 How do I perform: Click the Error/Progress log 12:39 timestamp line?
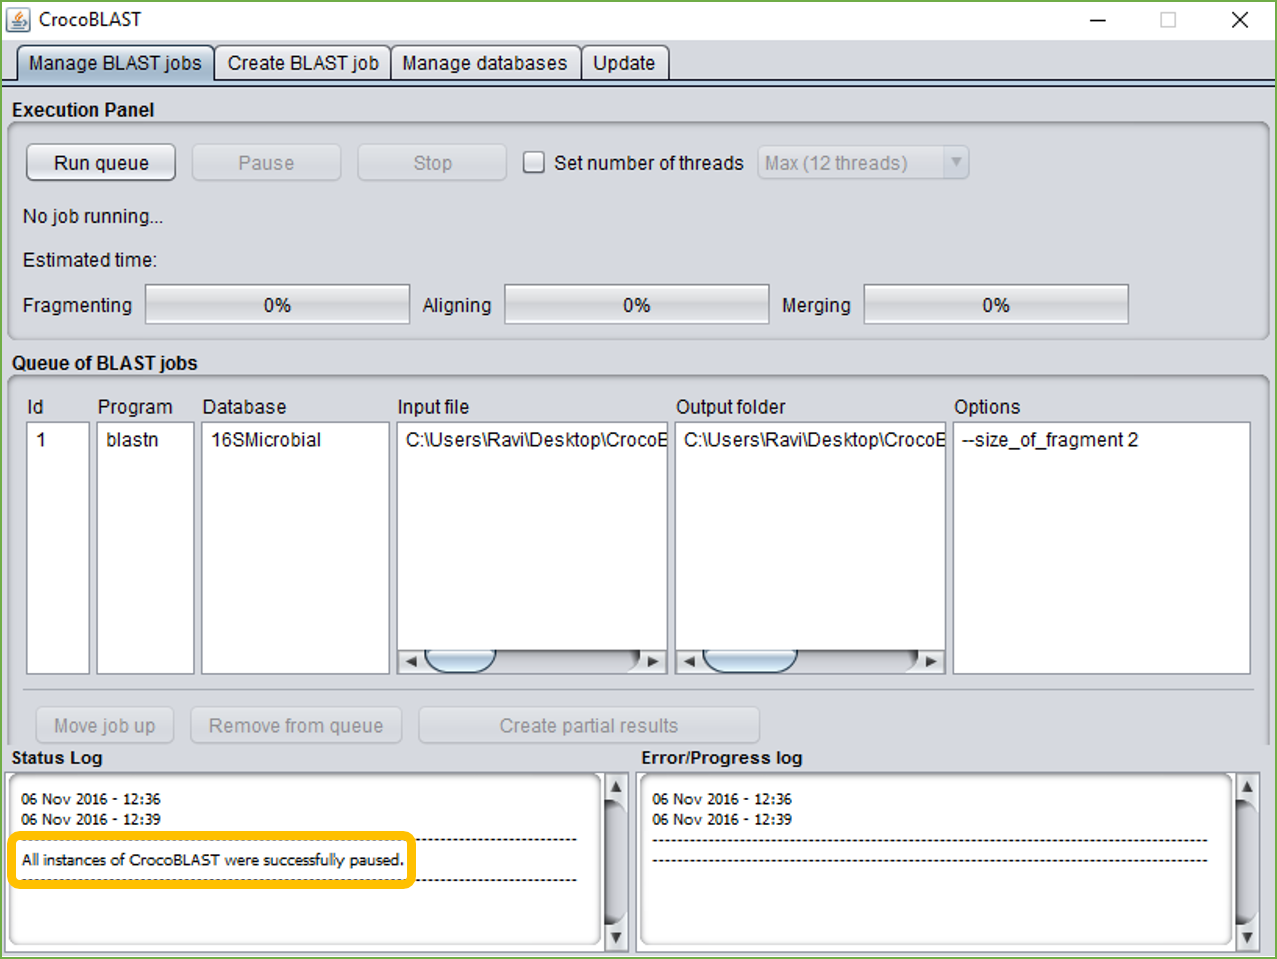(x=722, y=819)
